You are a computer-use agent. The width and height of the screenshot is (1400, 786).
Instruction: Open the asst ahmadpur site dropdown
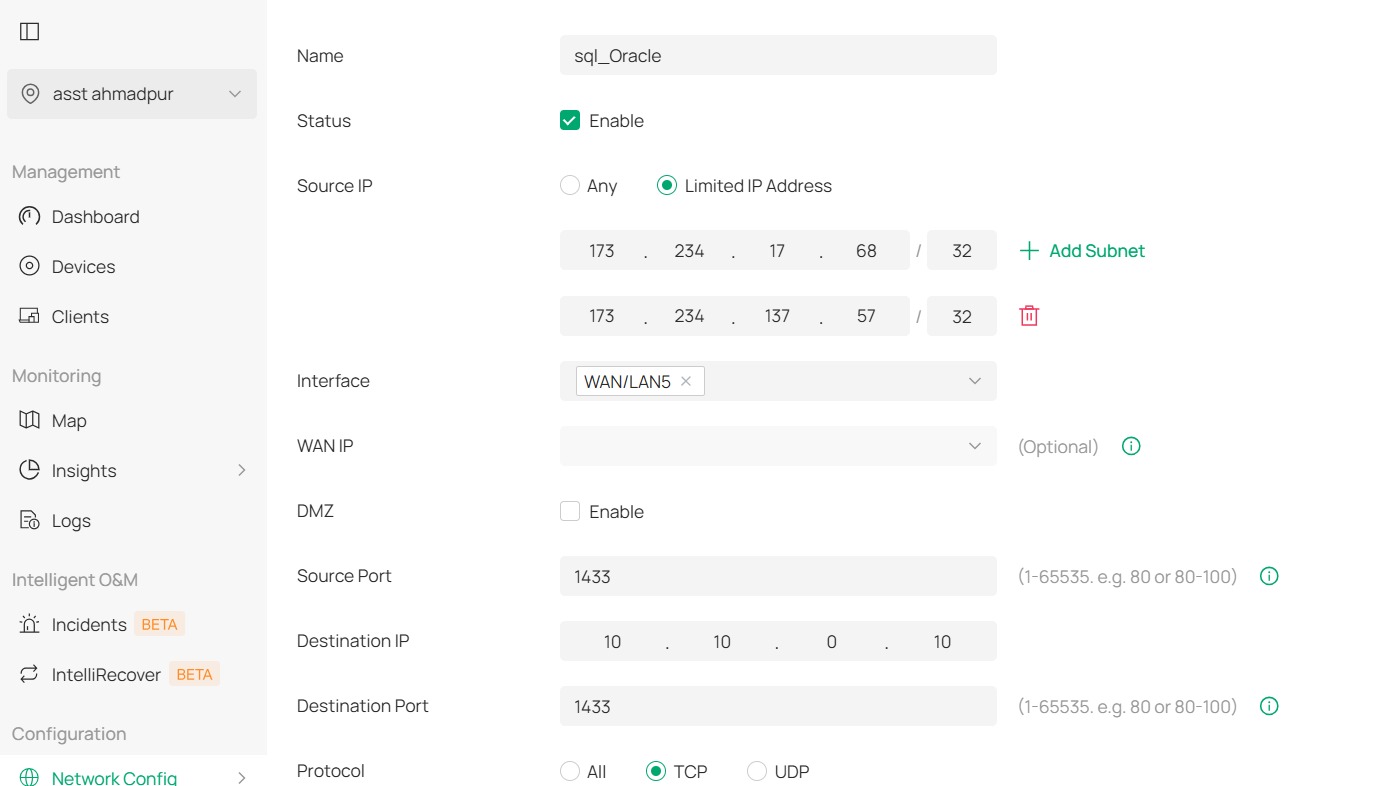(x=132, y=94)
